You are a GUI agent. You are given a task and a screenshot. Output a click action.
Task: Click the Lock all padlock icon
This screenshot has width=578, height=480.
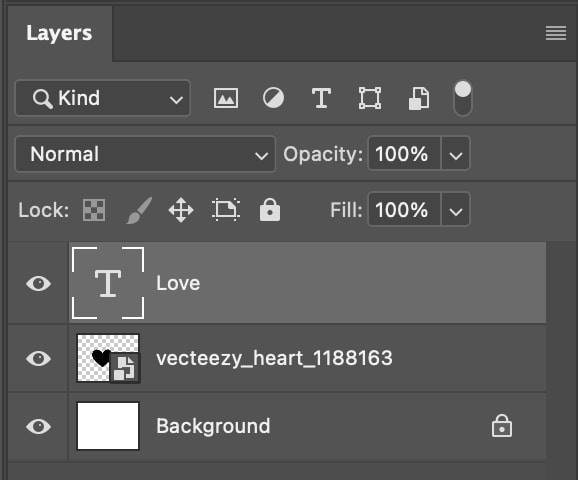(270, 209)
